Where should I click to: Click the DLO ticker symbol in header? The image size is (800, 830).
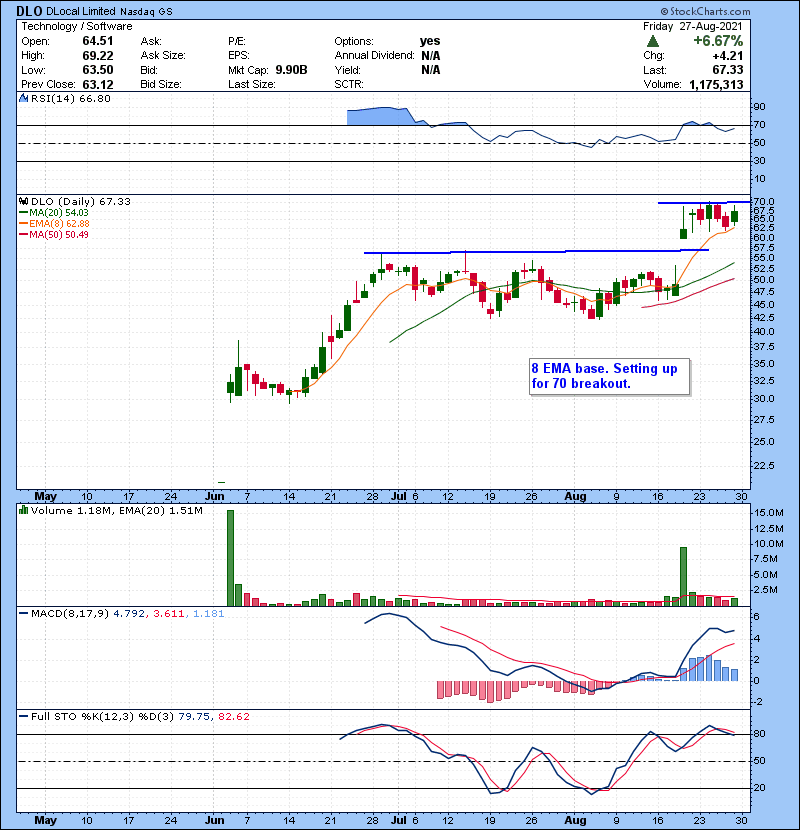28,11
